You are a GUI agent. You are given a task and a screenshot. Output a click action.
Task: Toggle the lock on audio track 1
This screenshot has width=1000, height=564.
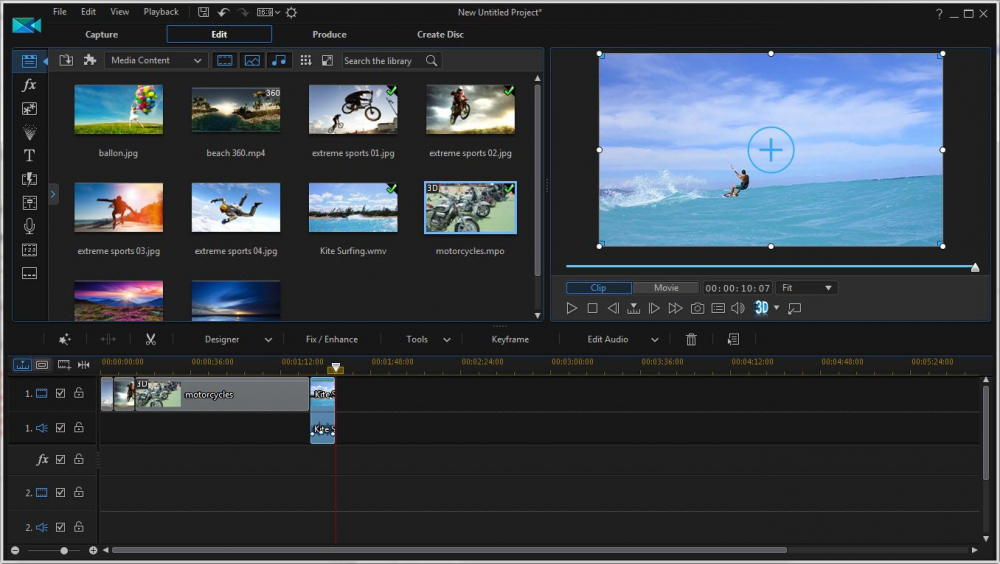[x=79, y=428]
